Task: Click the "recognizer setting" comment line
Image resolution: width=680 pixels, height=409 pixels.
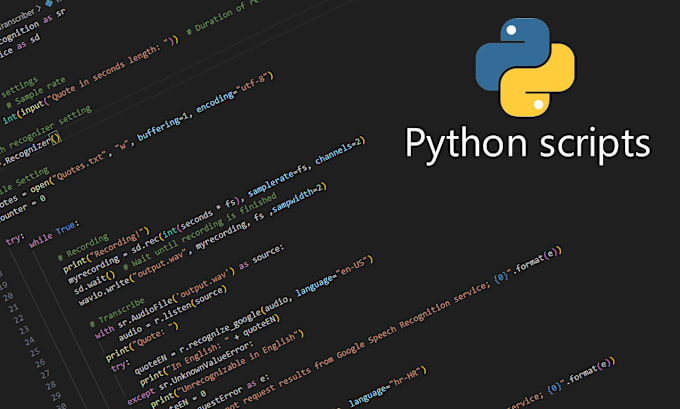Action: point(45,129)
